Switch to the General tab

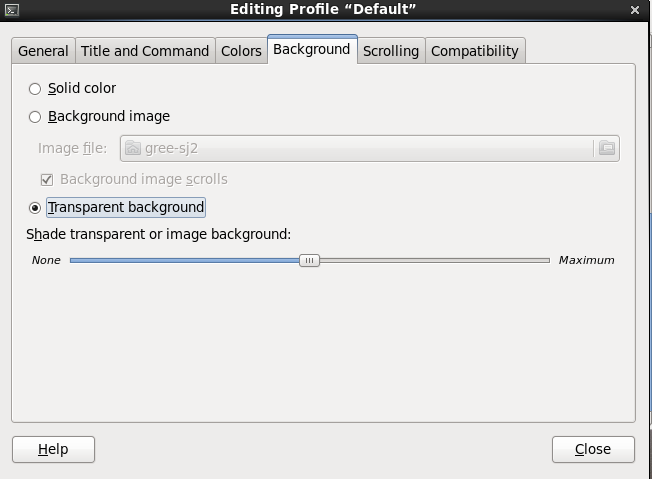43,51
